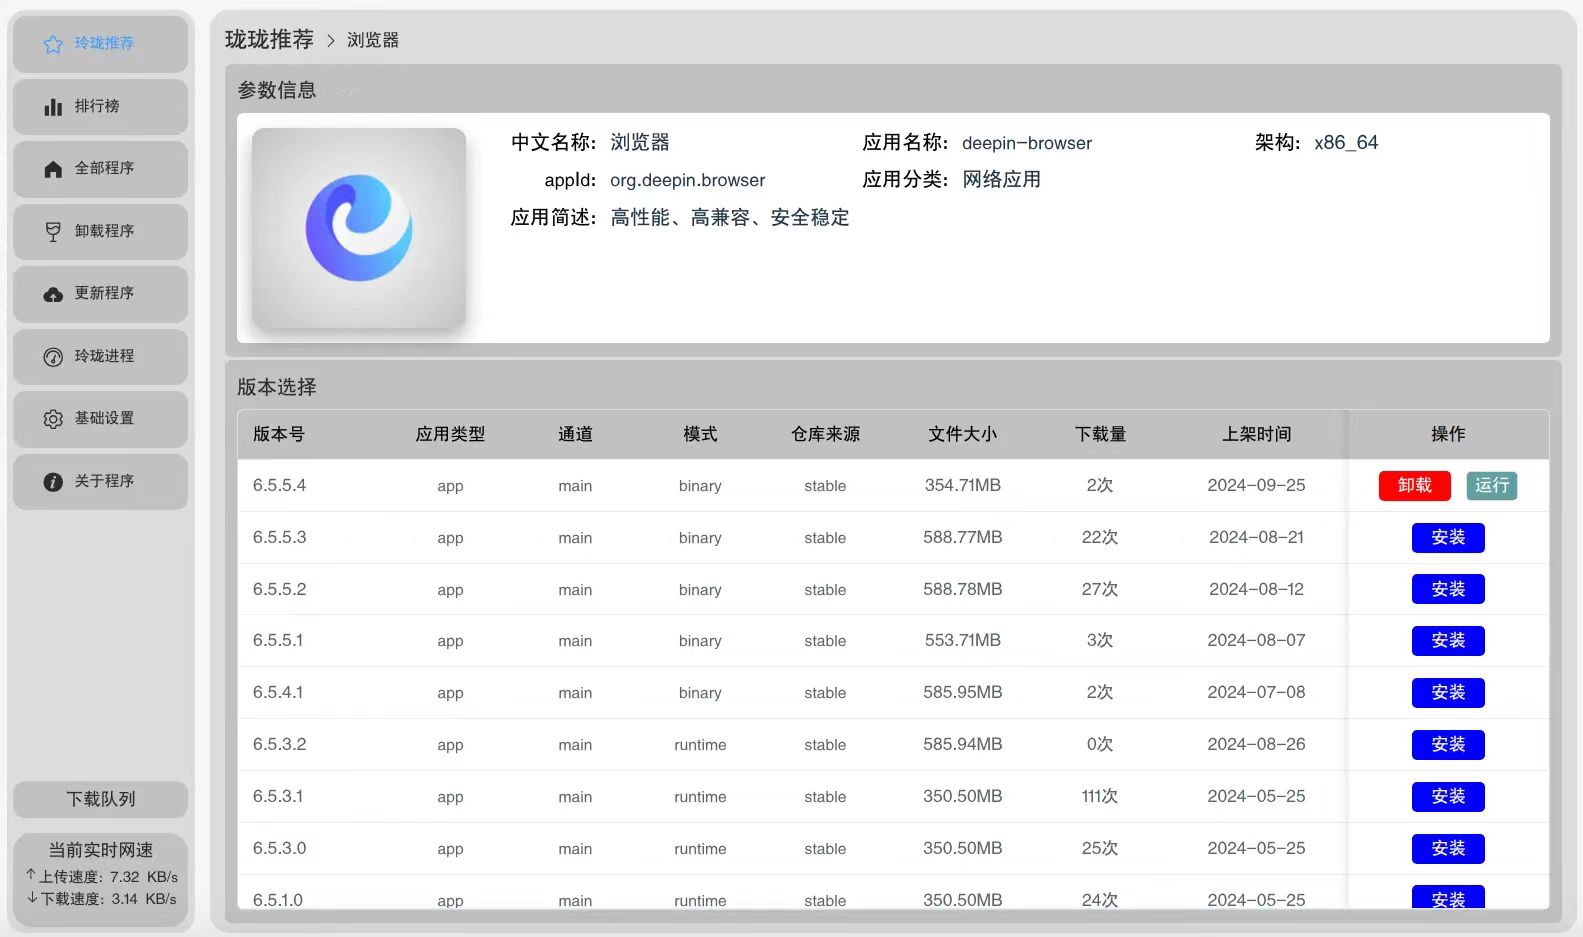Click the cloud icon for 更新程序
Viewport: 1583px width, 937px height.
pyautogui.click(x=53, y=294)
